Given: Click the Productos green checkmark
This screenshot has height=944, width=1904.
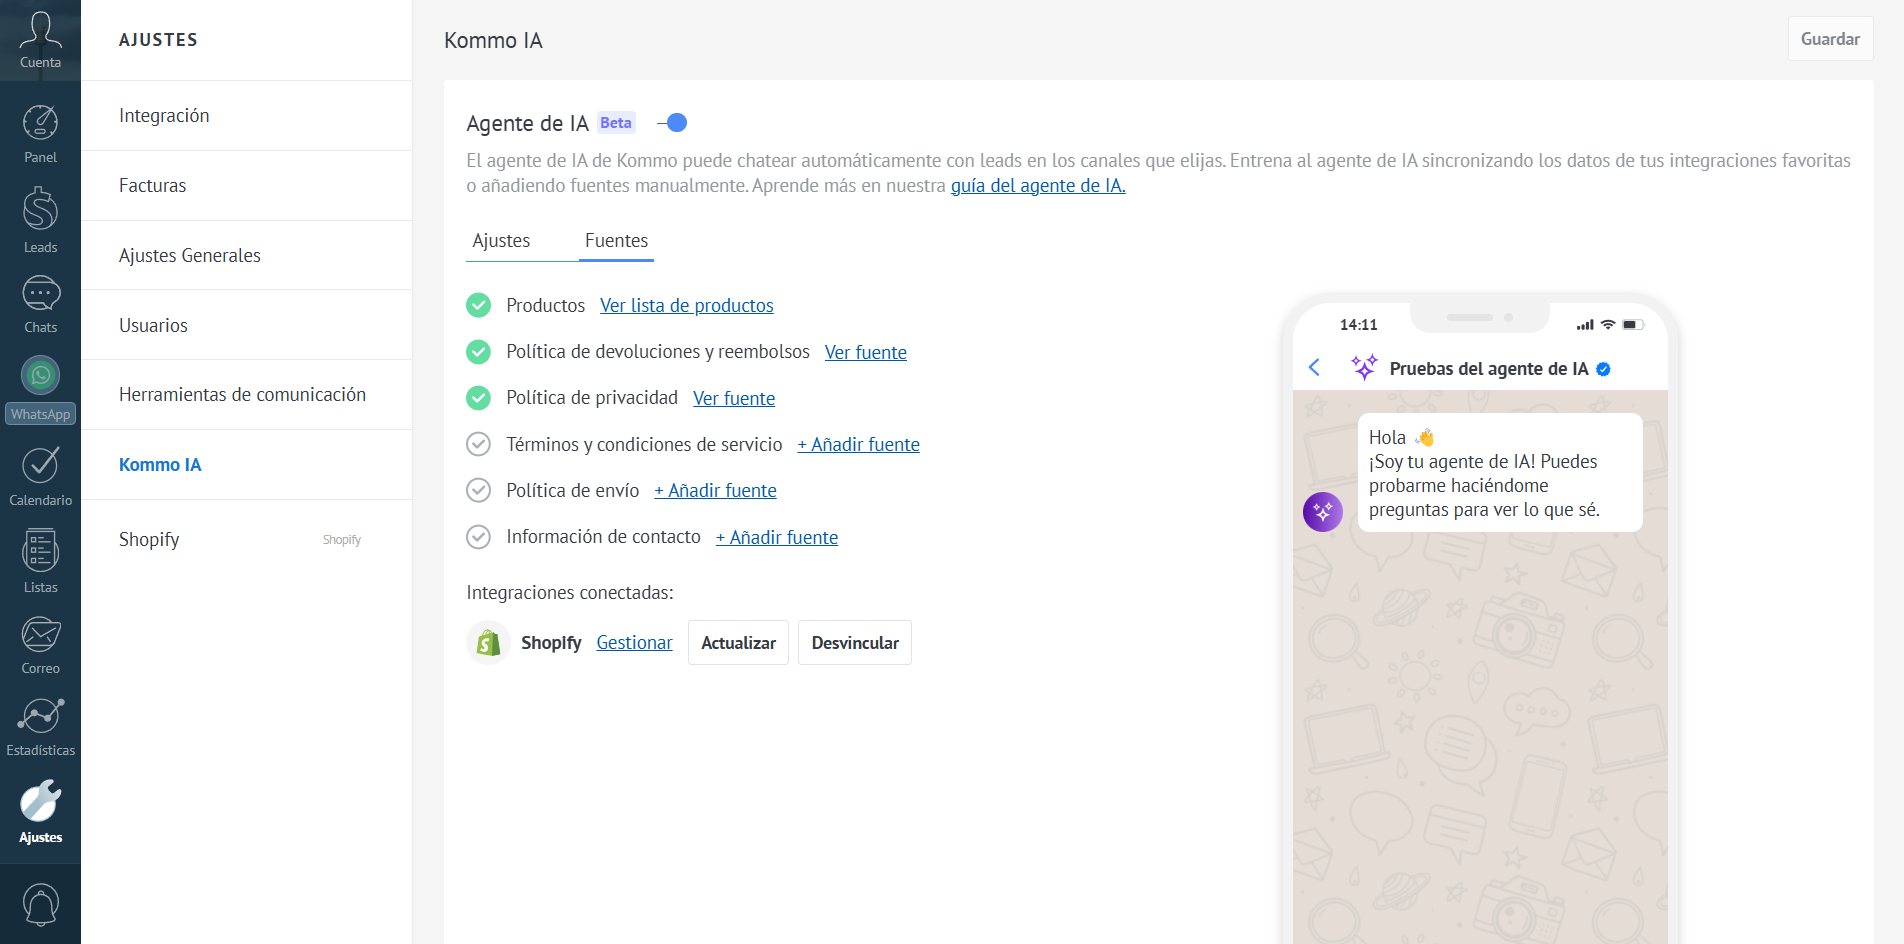Looking at the screenshot, I should 479,305.
